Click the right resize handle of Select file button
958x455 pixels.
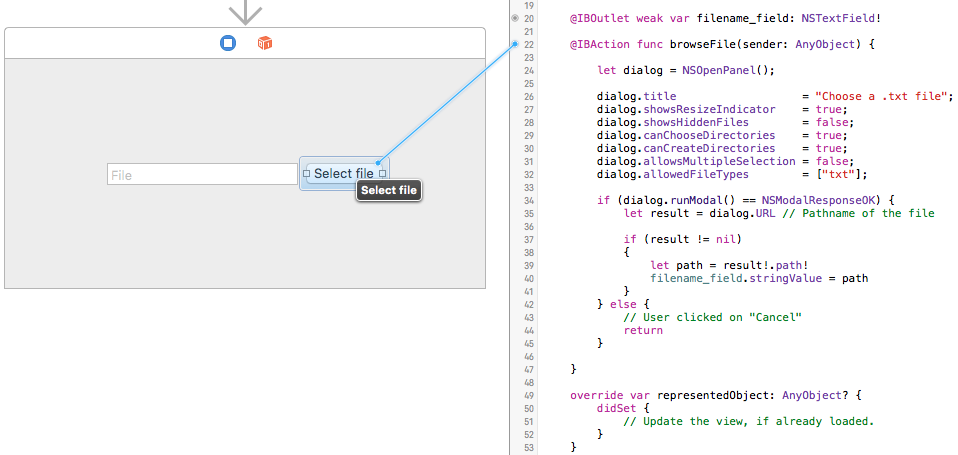pos(382,174)
